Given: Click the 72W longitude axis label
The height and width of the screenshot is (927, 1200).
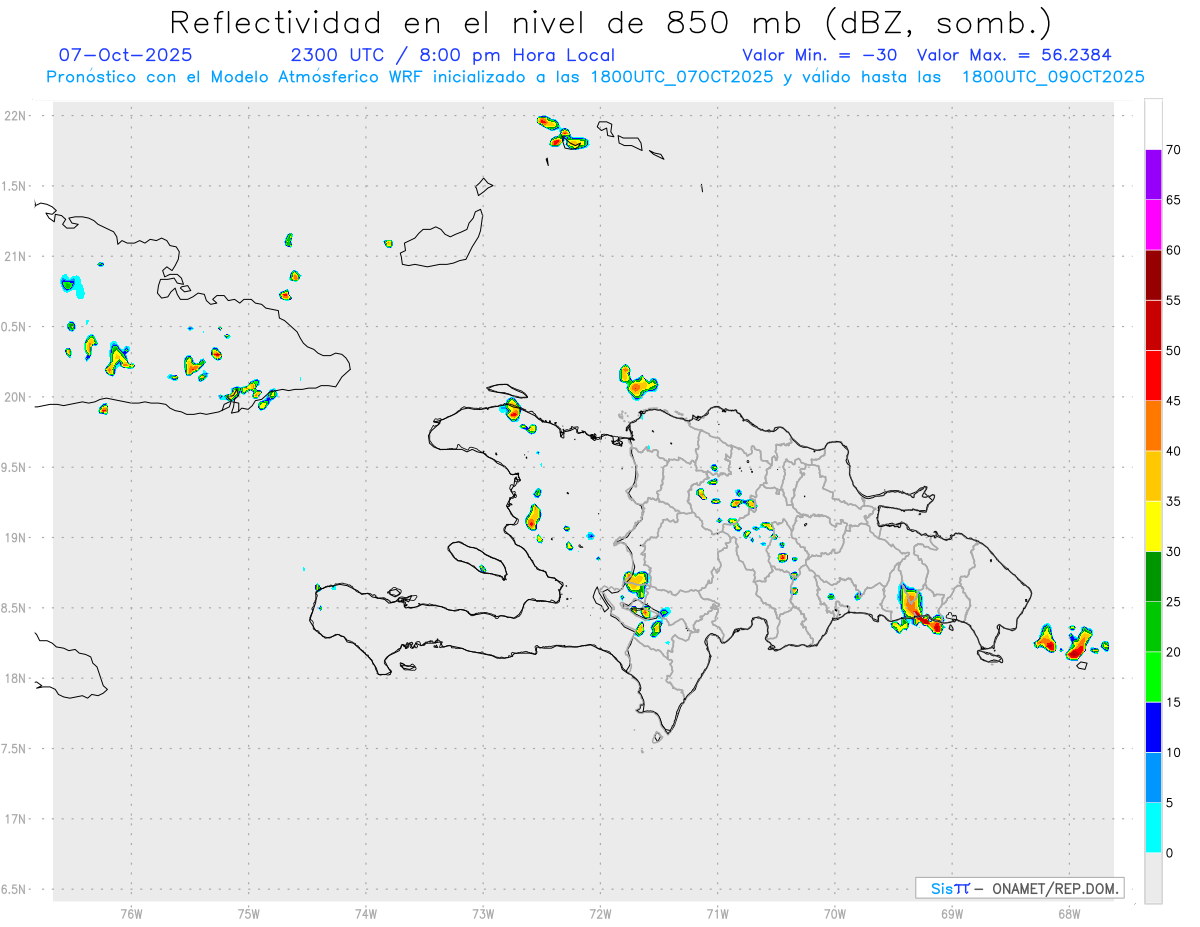Looking at the screenshot, I should (x=600, y=912).
